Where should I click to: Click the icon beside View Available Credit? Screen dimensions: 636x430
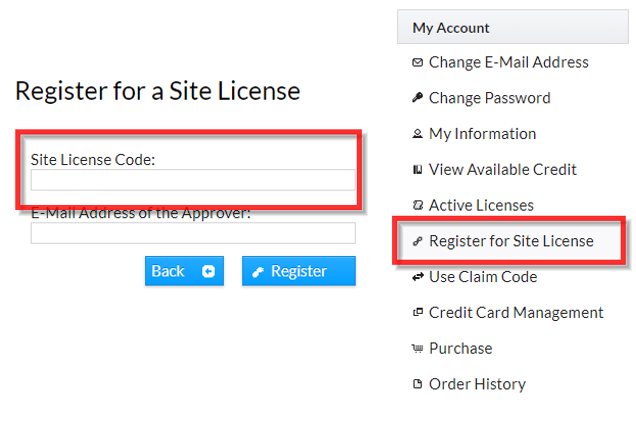coord(417,170)
